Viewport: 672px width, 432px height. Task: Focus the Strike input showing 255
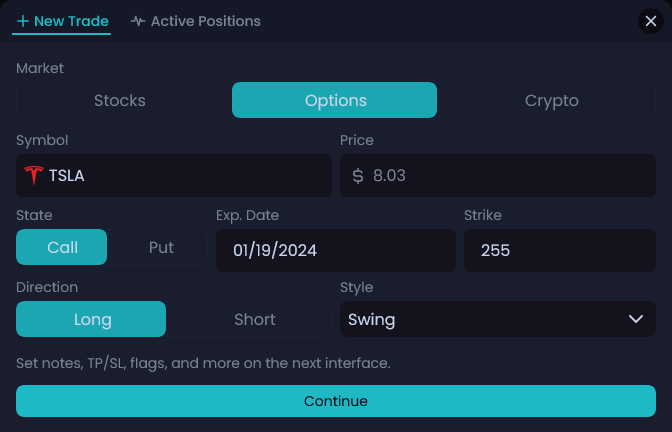[560, 250]
